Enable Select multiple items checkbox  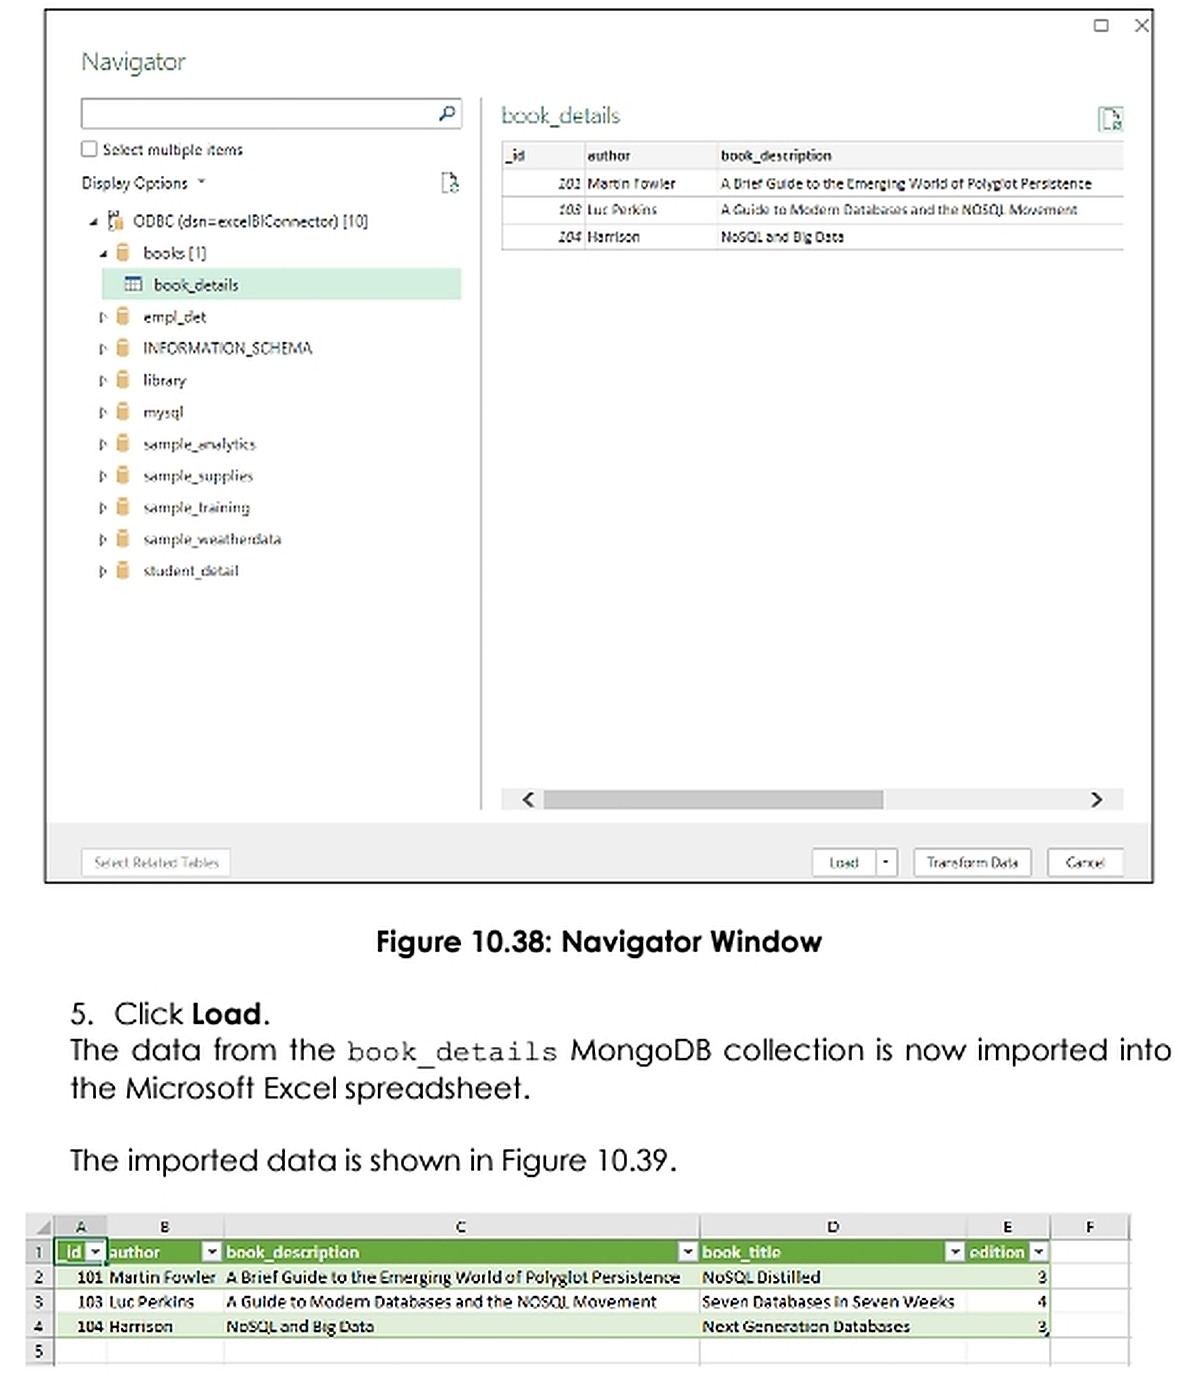click(89, 149)
